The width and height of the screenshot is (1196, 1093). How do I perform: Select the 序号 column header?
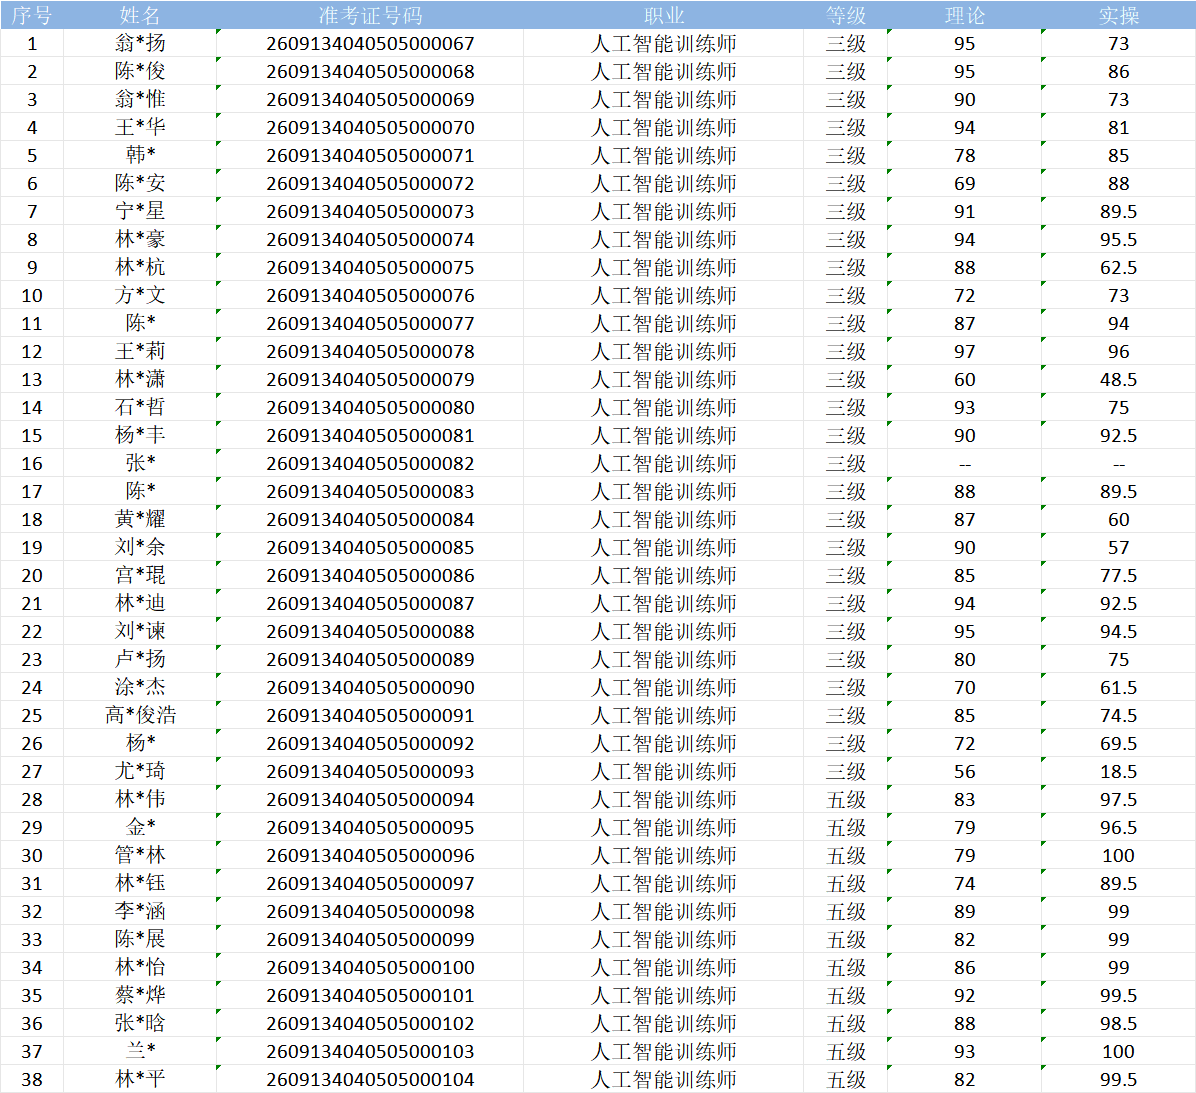point(31,15)
